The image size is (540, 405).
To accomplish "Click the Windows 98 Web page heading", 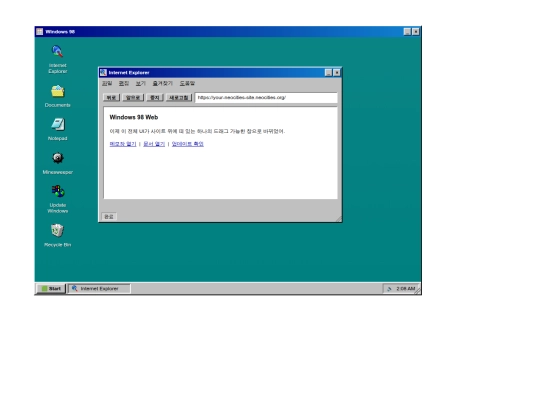I will coord(134,117).
